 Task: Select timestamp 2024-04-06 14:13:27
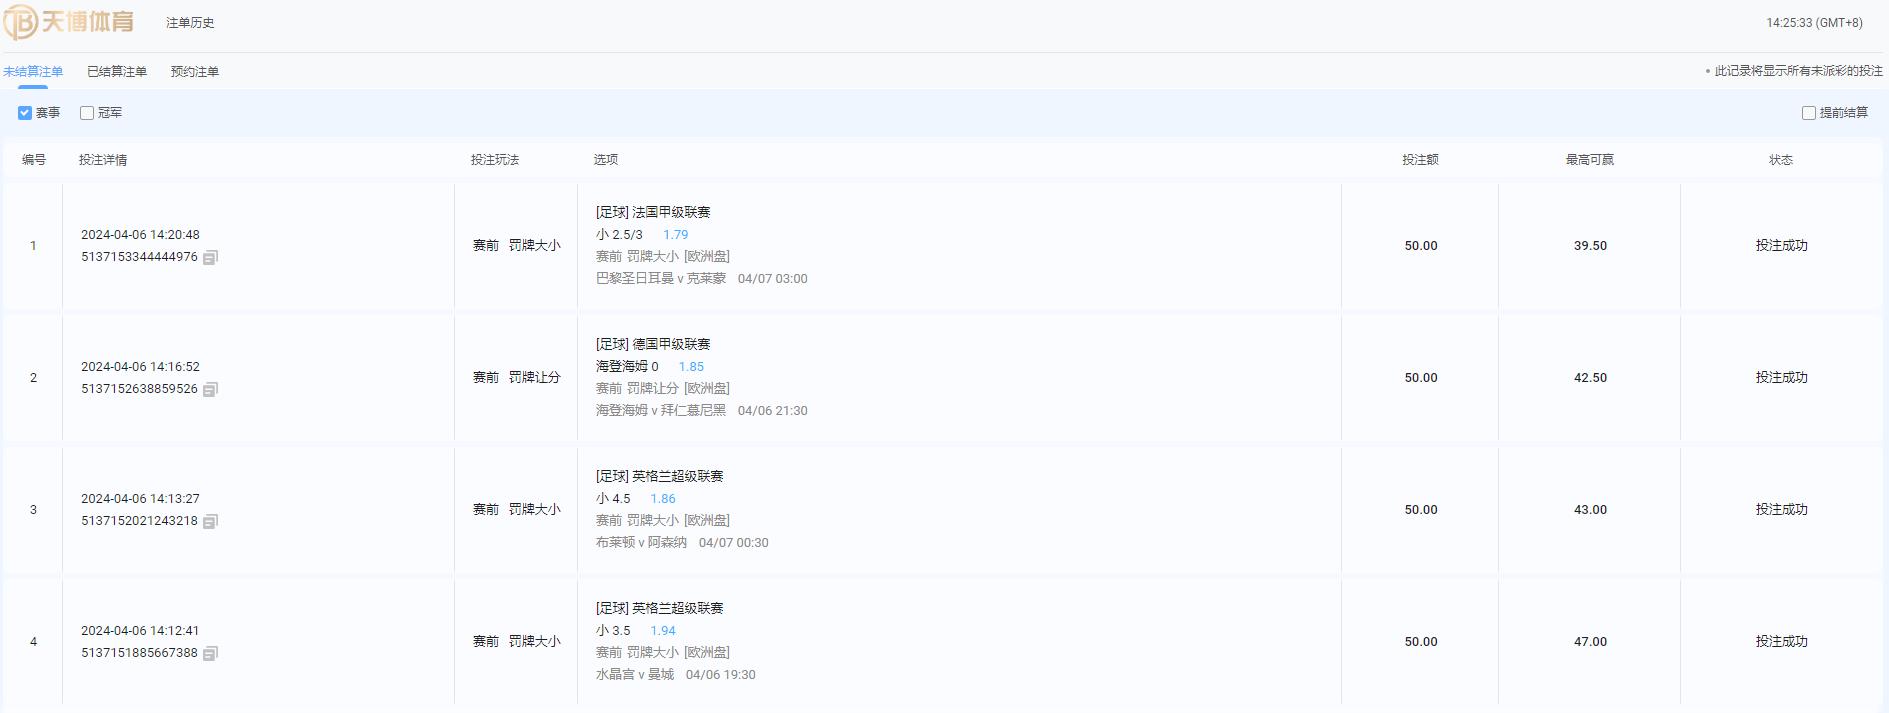[140, 499]
